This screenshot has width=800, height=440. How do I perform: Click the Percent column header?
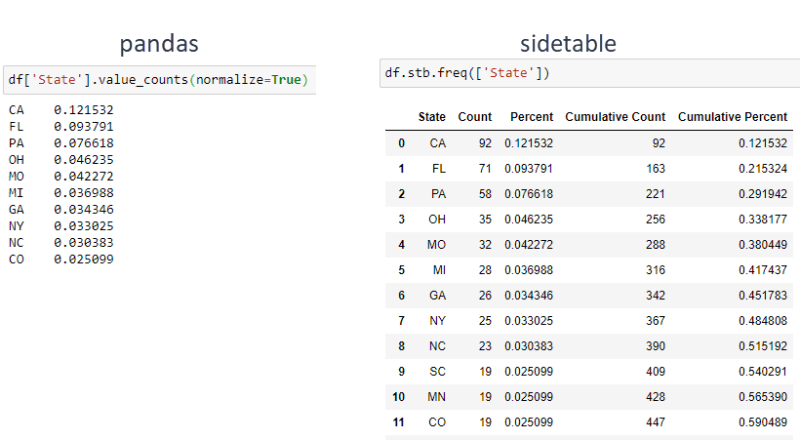pos(532,117)
